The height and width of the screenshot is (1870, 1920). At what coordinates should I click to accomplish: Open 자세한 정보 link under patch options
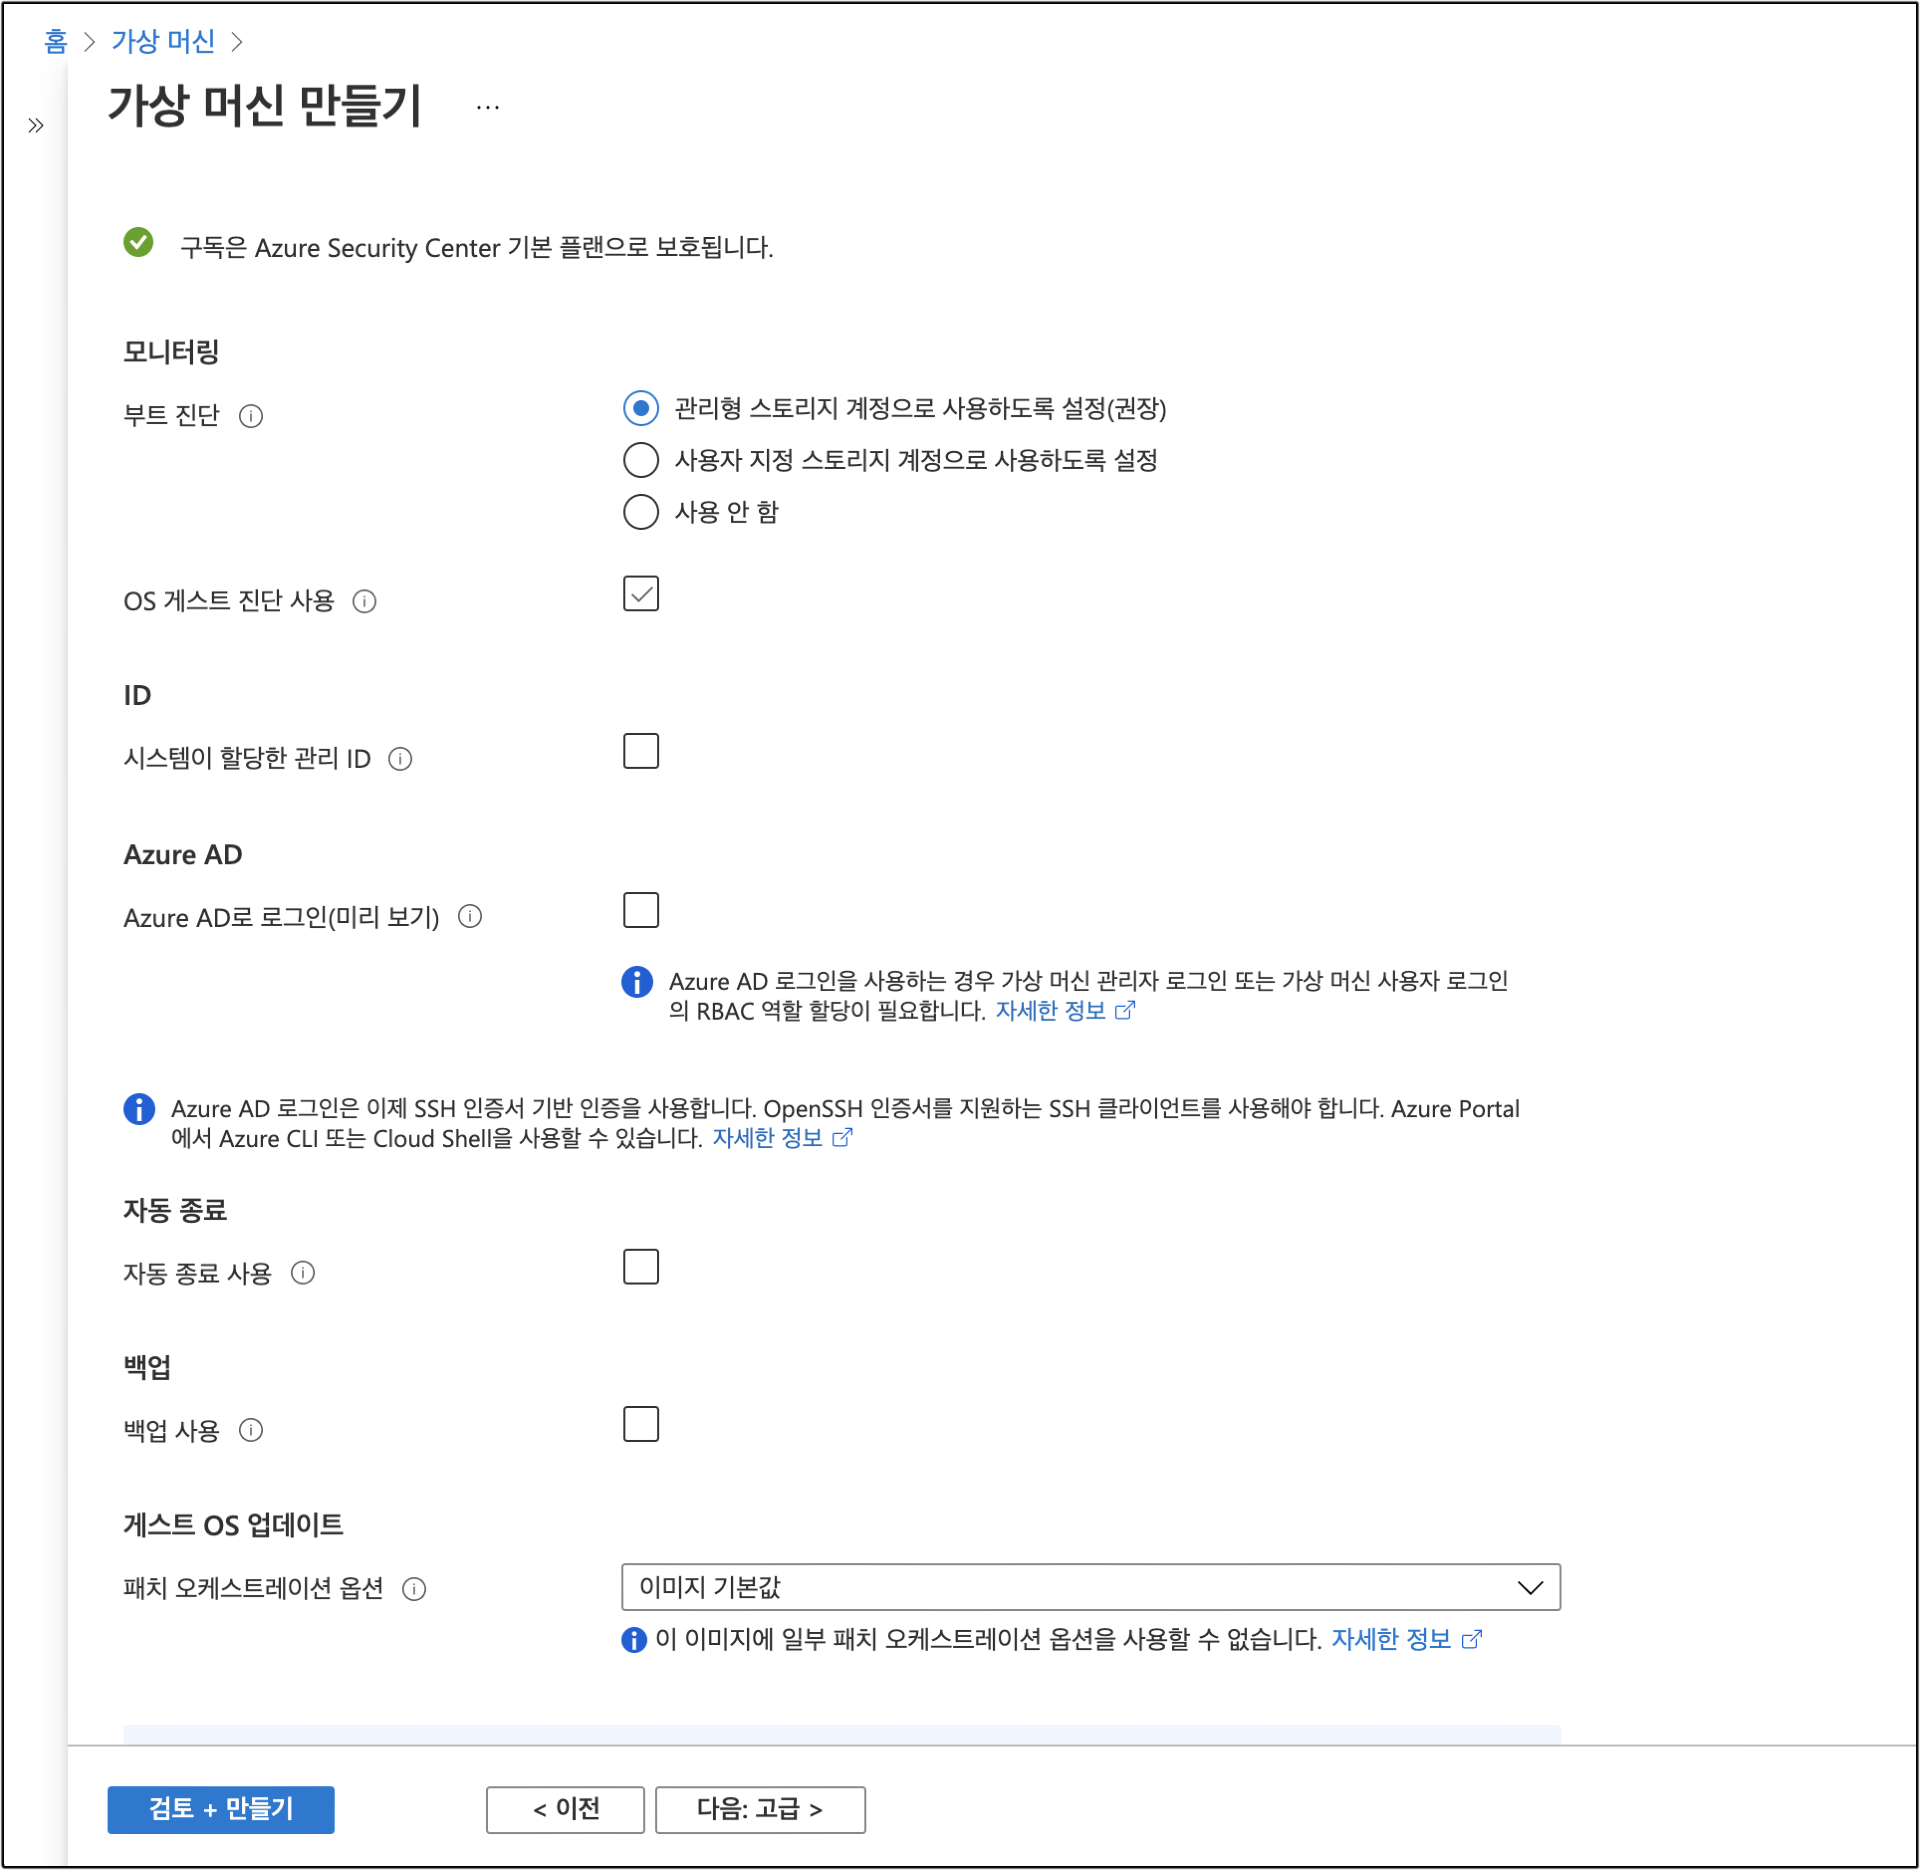click(1391, 1639)
